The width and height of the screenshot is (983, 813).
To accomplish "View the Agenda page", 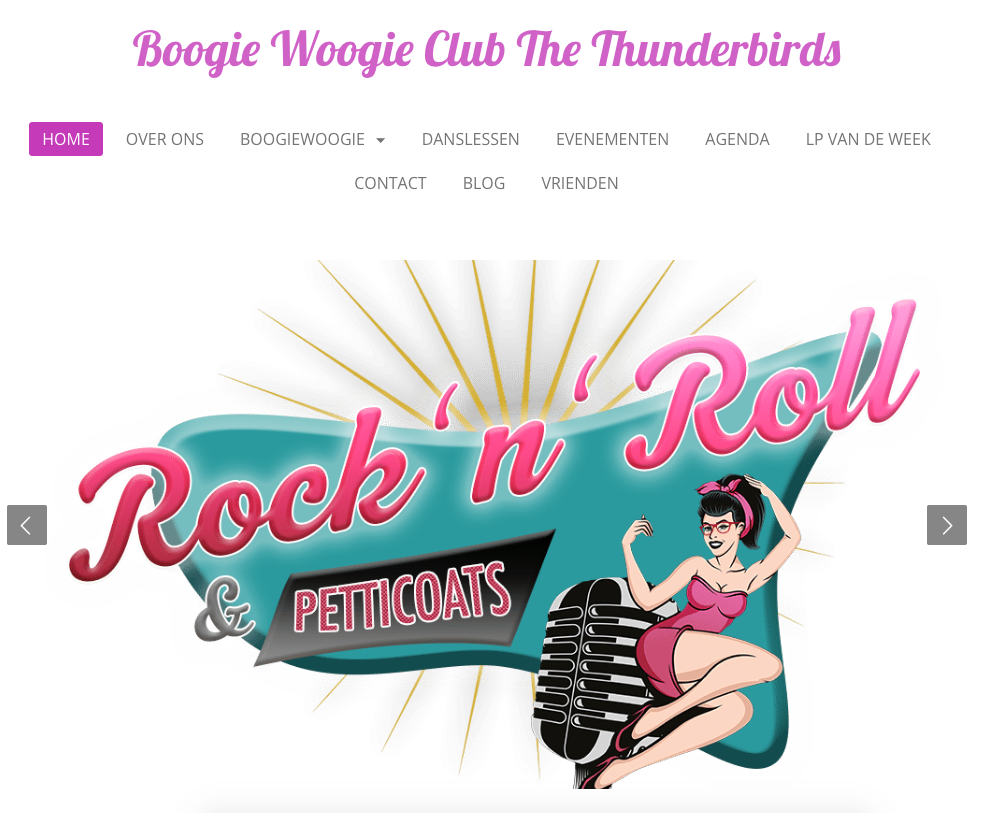I will [x=737, y=139].
